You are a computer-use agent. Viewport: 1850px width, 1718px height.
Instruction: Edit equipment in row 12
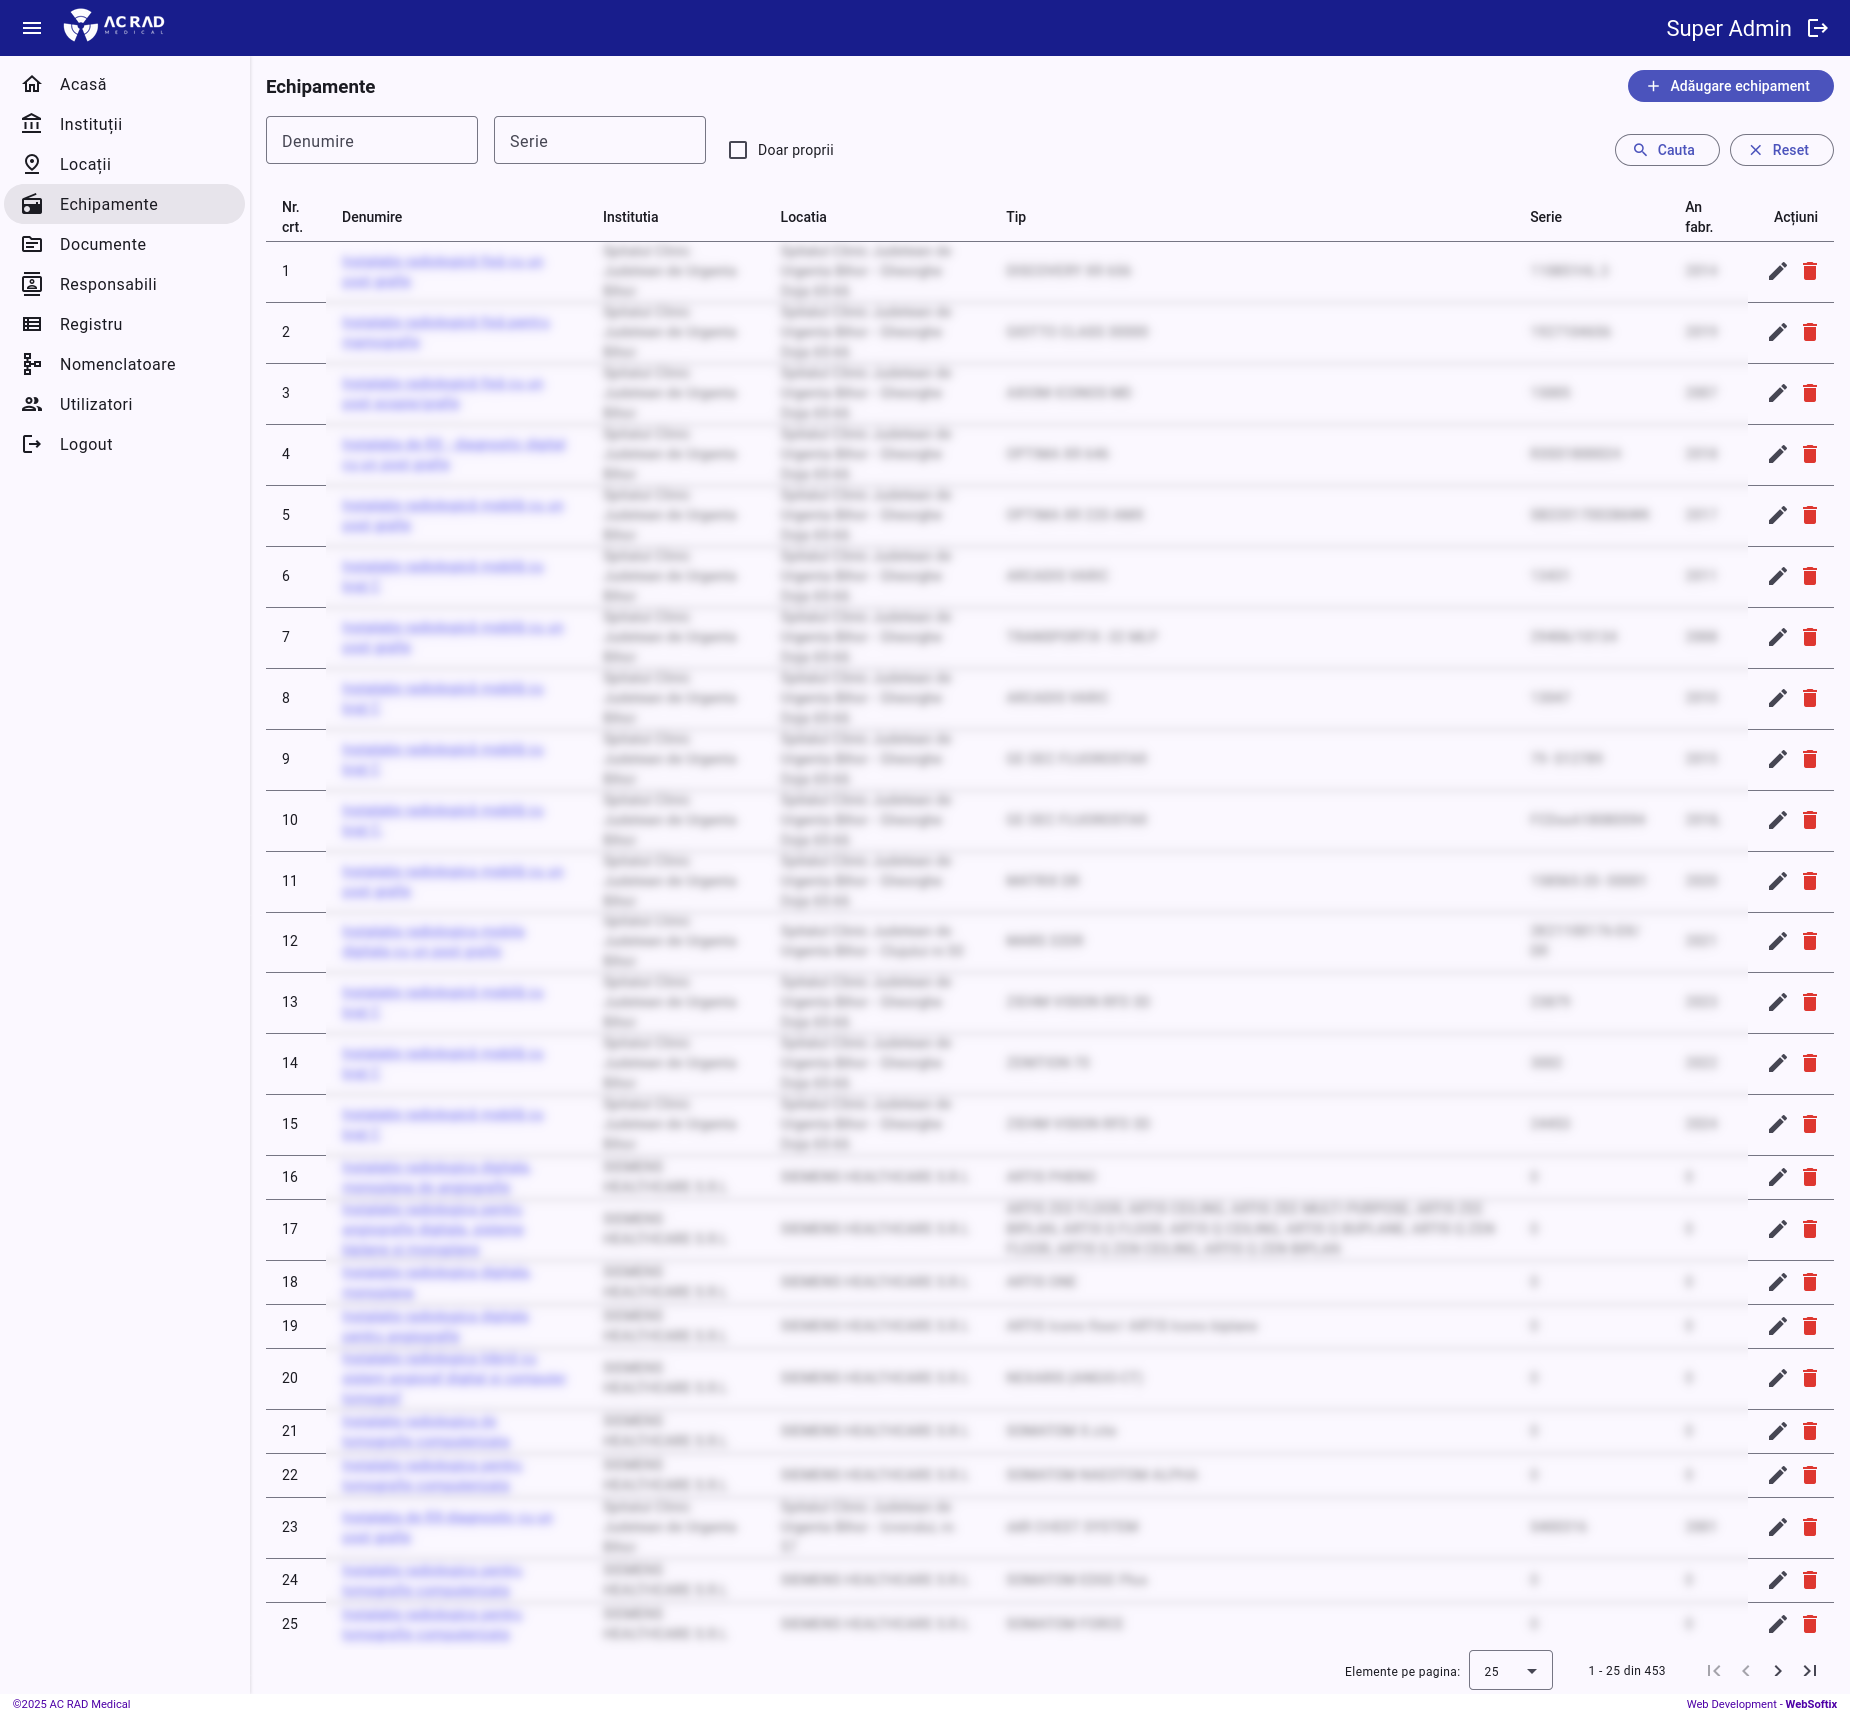click(x=1777, y=941)
